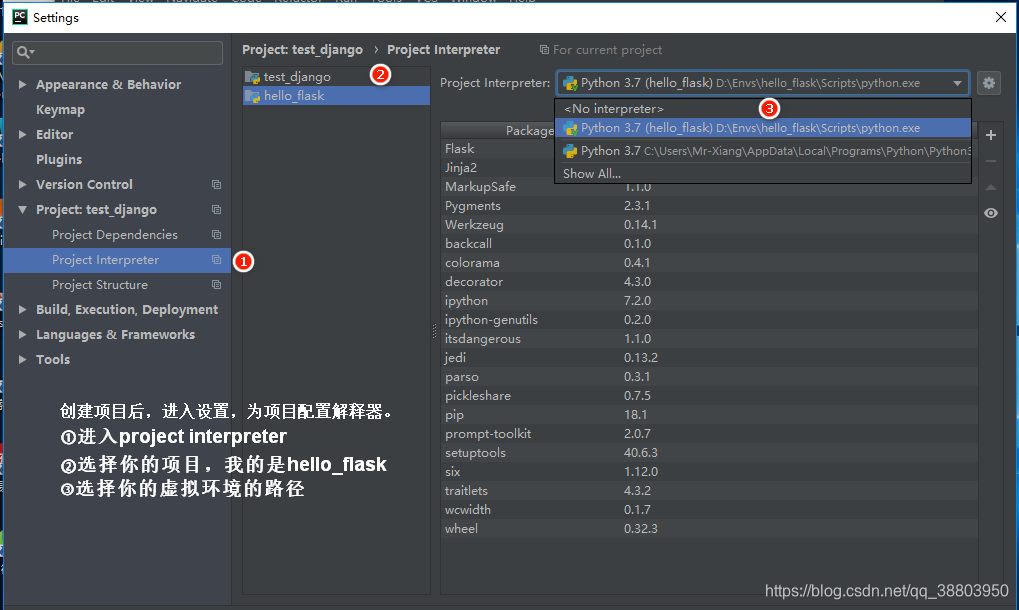Expand the Version Control section
The height and width of the screenshot is (610, 1019).
(x=22, y=184)
